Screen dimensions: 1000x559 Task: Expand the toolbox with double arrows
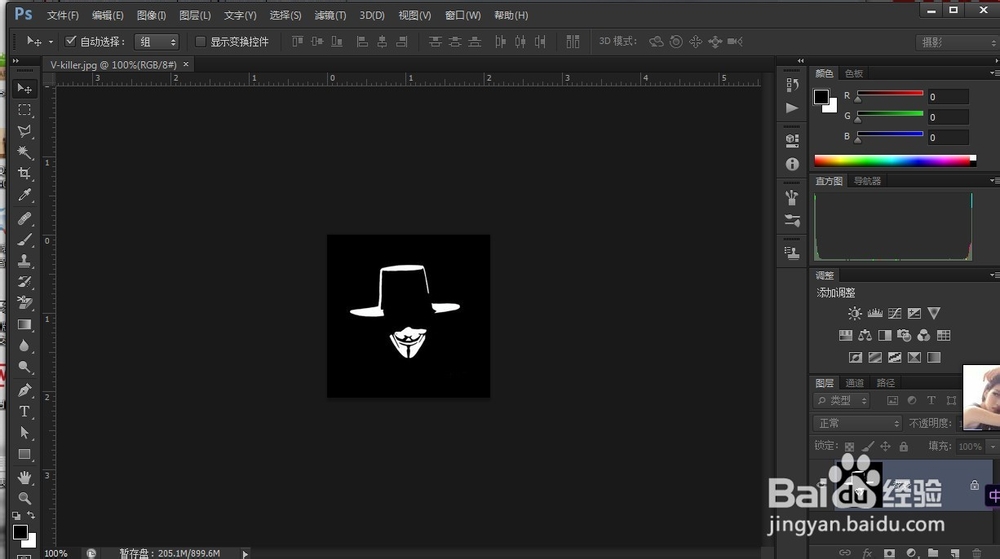pyautogui.click(x=15, y=61)
